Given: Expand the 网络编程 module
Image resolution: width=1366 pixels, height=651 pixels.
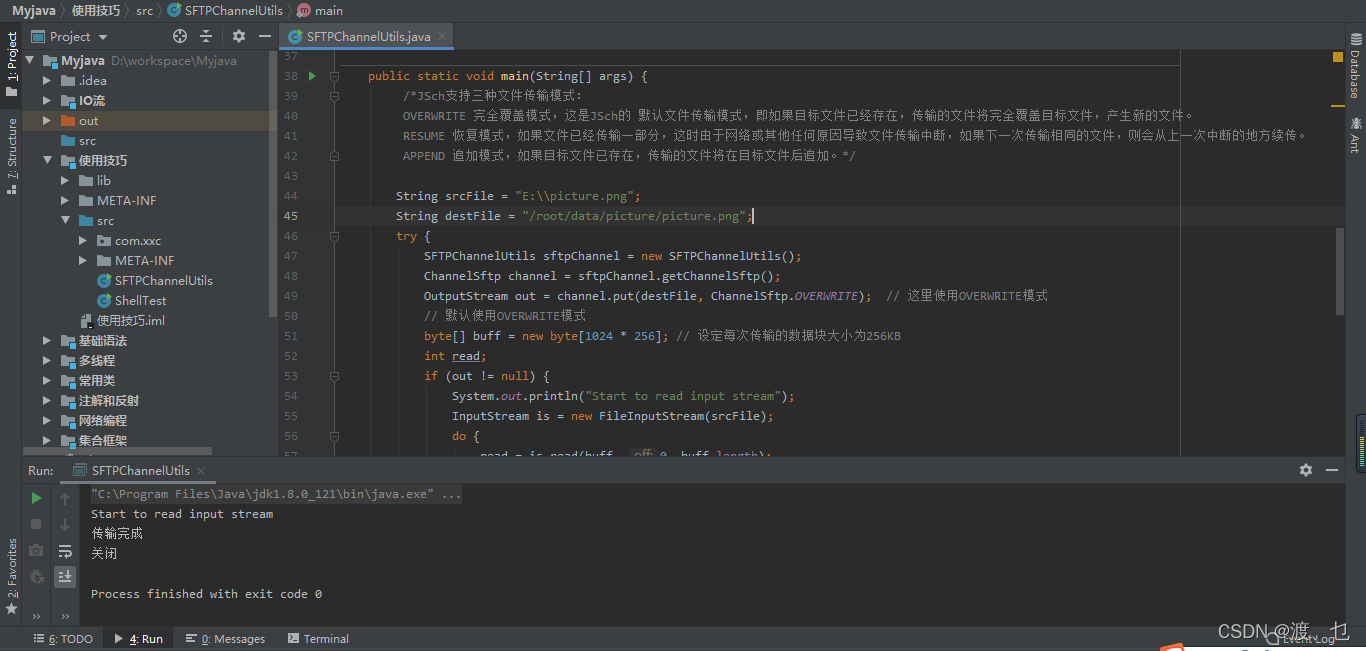Looking at the screenshot, I should coord(48,421).
